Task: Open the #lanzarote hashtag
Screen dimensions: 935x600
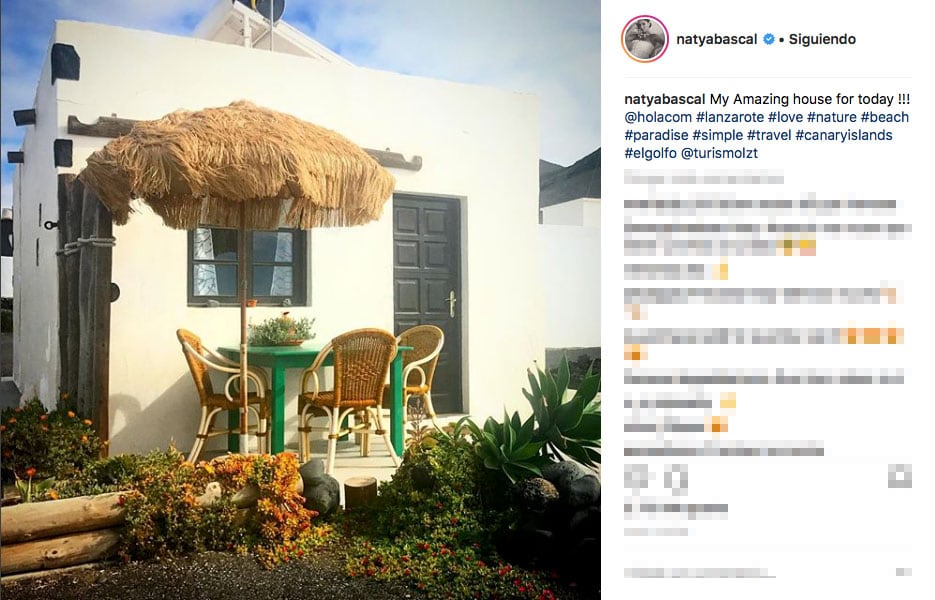Action: pyautogui.click(x=730, y=117)
